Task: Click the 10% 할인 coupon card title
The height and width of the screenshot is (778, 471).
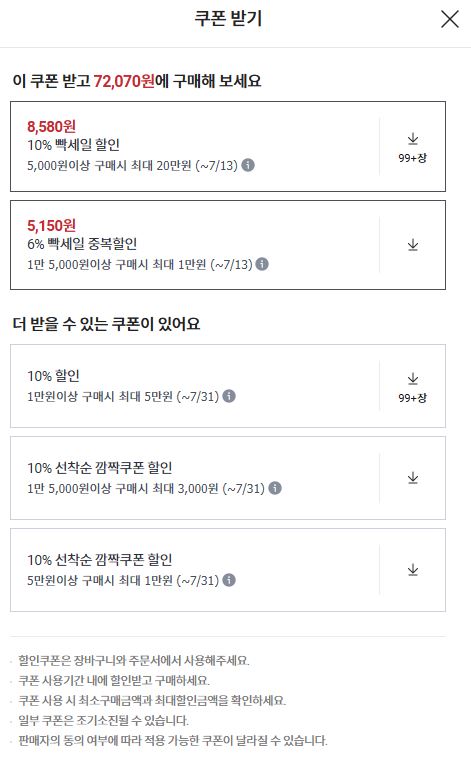Action: [54, 376]
